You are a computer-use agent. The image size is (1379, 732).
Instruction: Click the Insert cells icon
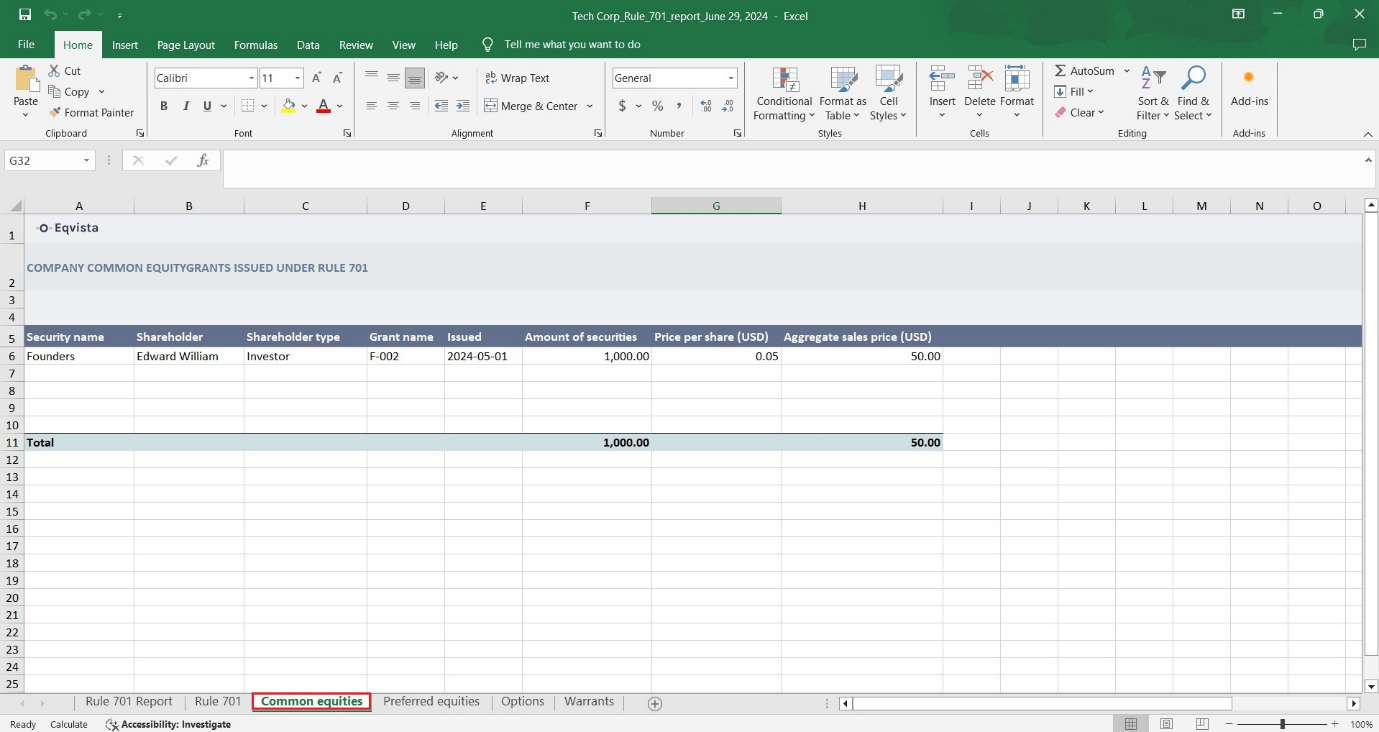tap(942, 80)
